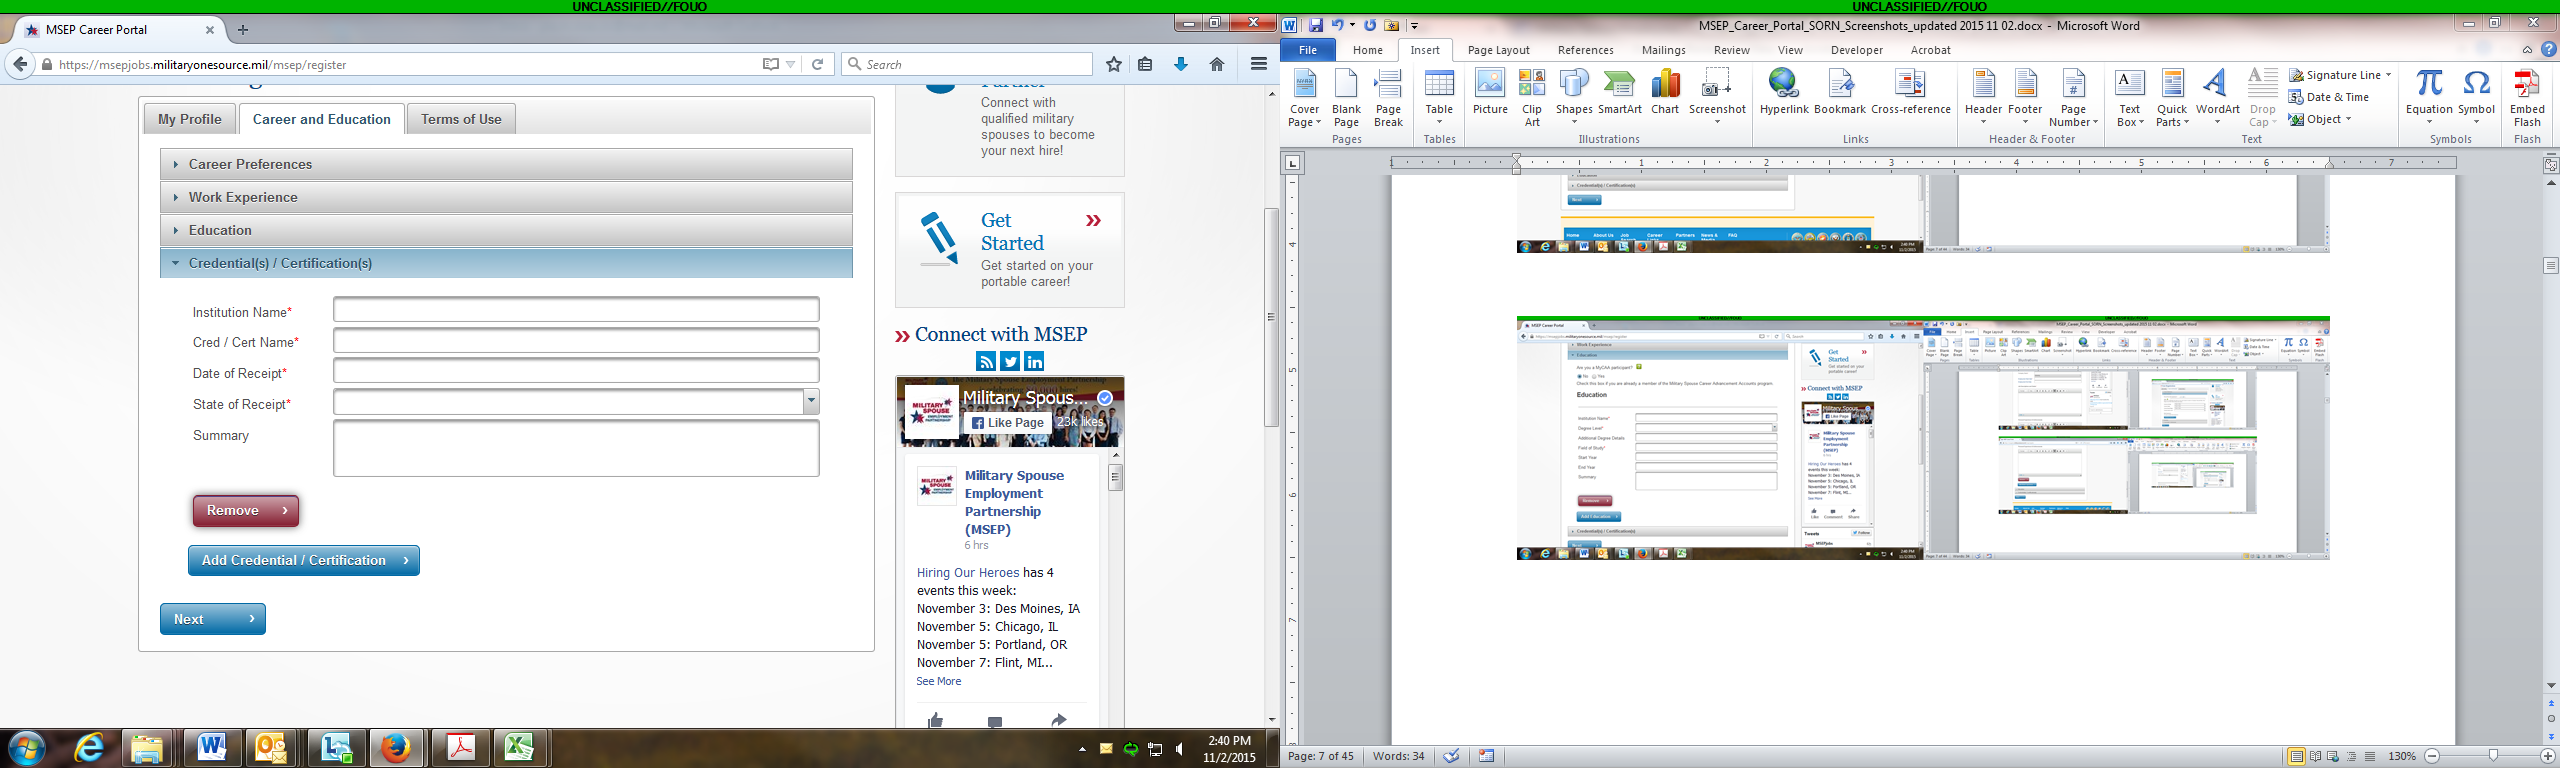The width and height of the screenshot is (2560, 768).
Task: Insert Date & Time in Word
Action: 2330,97
